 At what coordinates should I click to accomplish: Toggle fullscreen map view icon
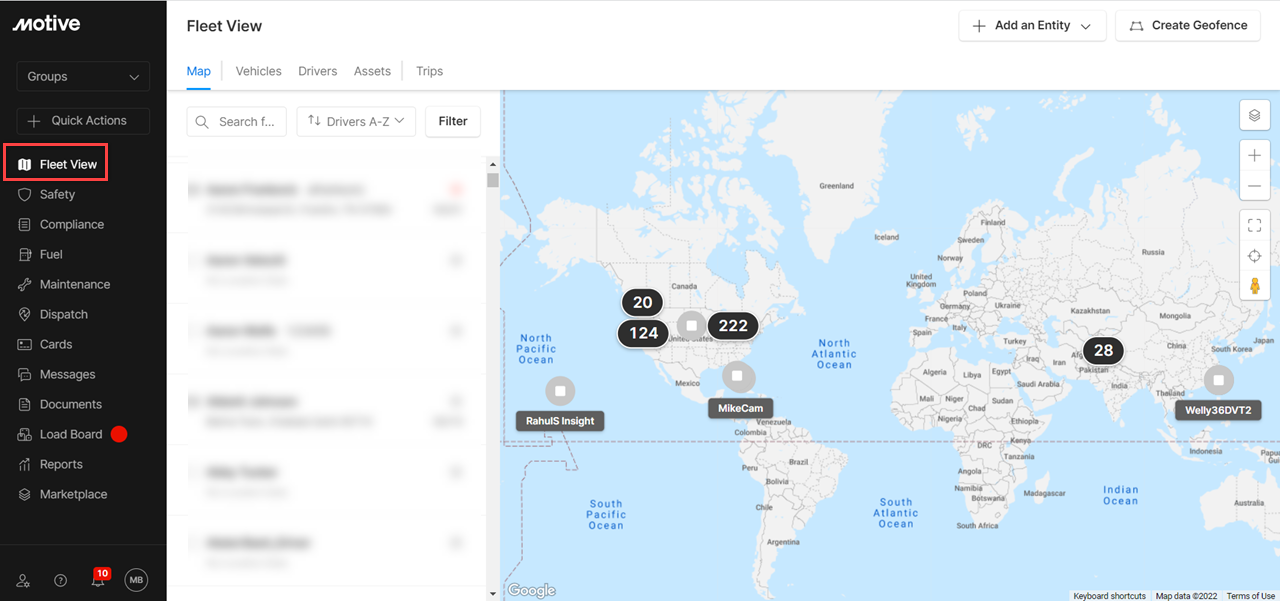click(x=1255, y=225)
